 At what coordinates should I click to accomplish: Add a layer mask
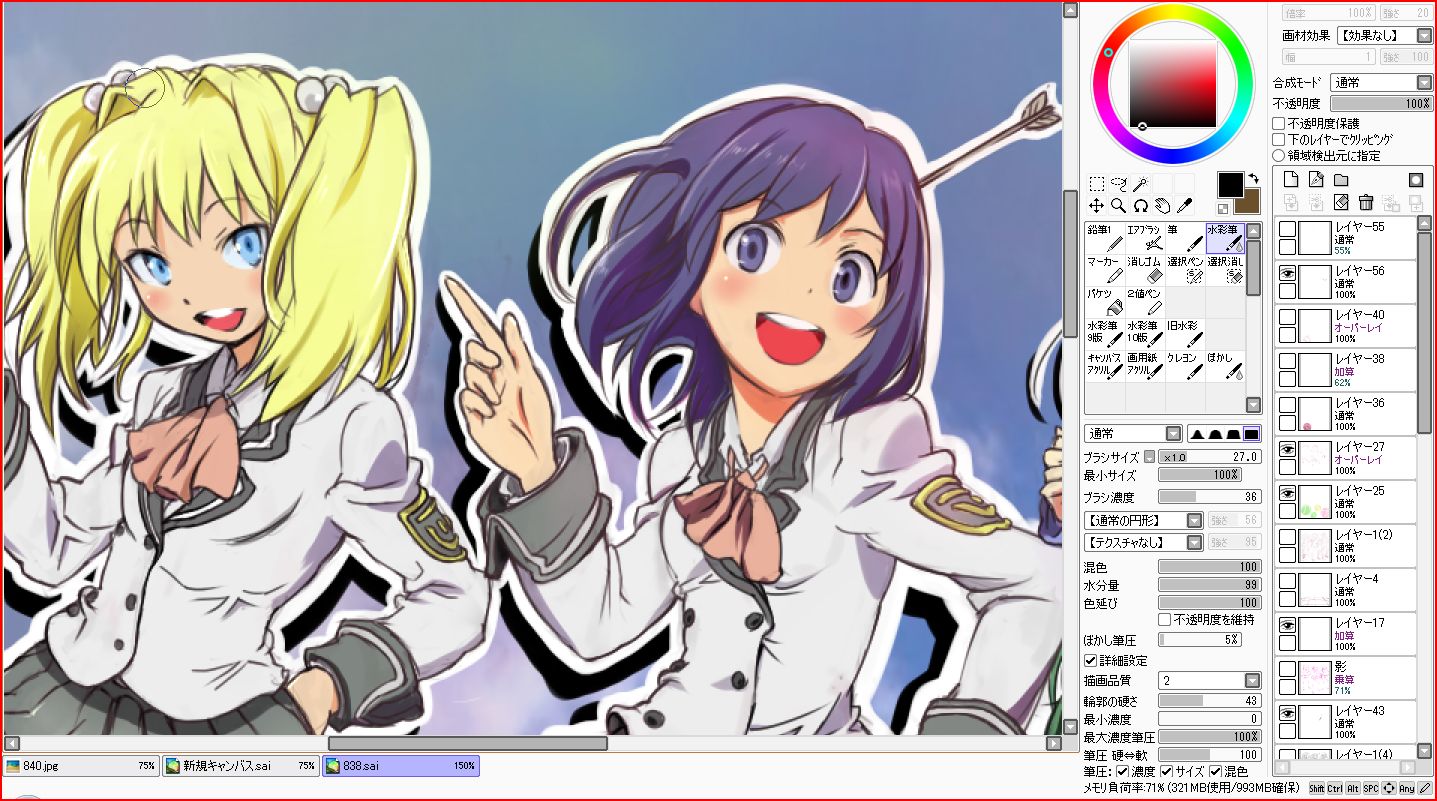point(1415,180)
